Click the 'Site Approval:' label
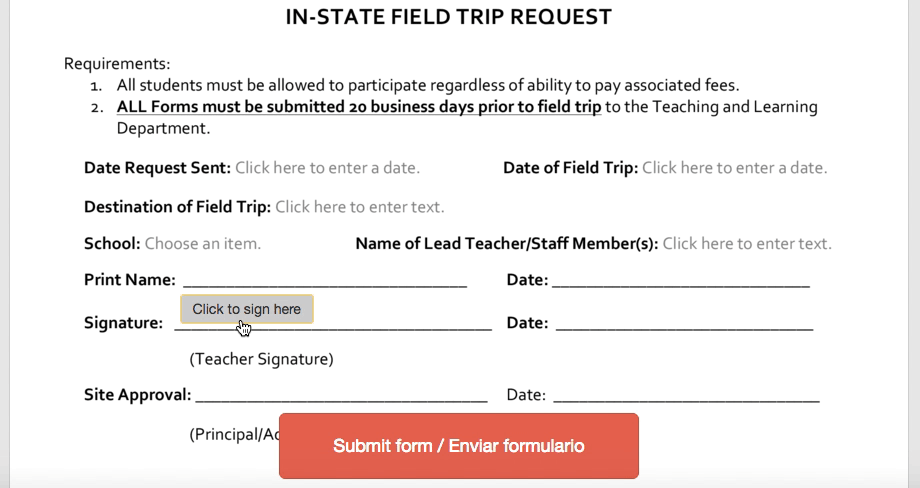This screenshot has width=920, height=488. click(x=137, y=395)
